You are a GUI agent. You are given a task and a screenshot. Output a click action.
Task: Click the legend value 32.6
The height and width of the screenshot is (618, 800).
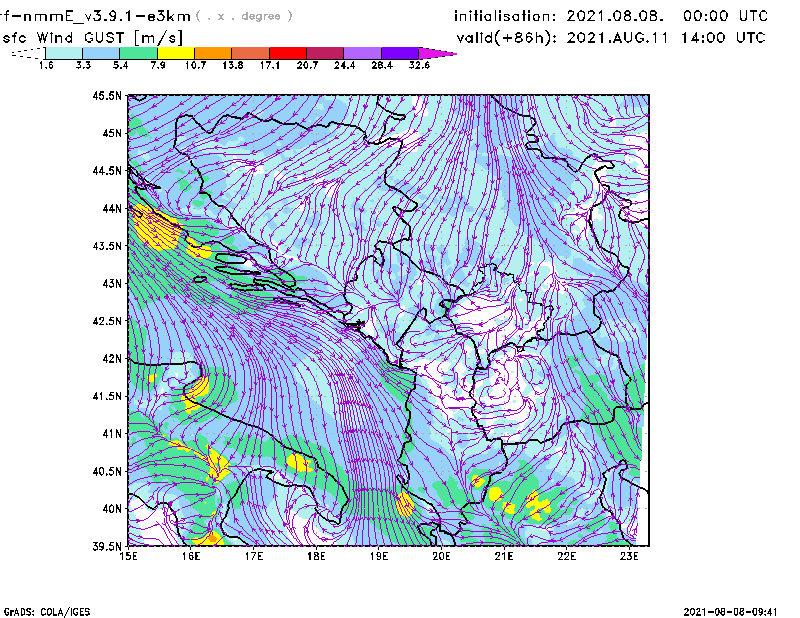[x=419, y=65]
